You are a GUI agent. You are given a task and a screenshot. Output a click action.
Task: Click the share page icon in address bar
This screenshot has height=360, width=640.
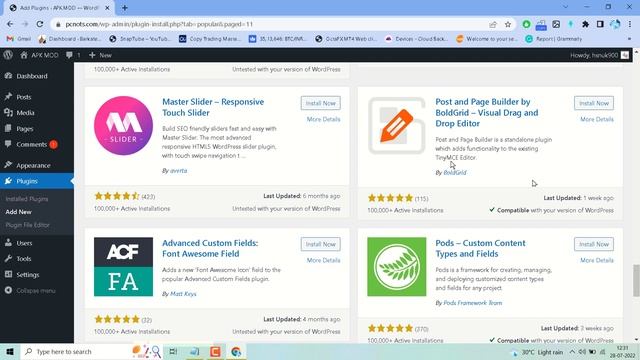493,24
